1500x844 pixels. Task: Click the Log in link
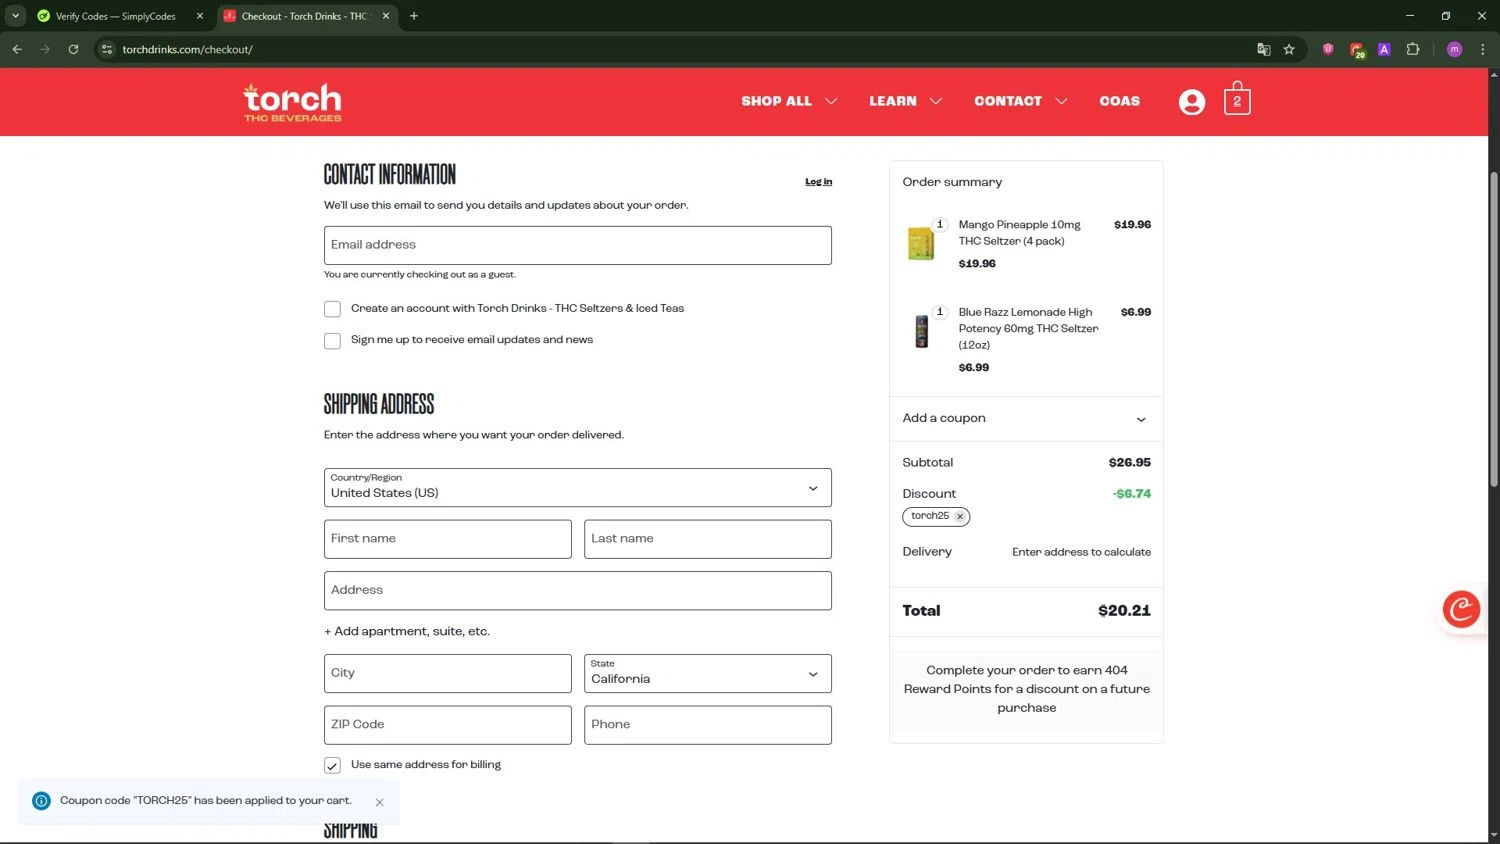pyautogui.click(x=819, y=182)
